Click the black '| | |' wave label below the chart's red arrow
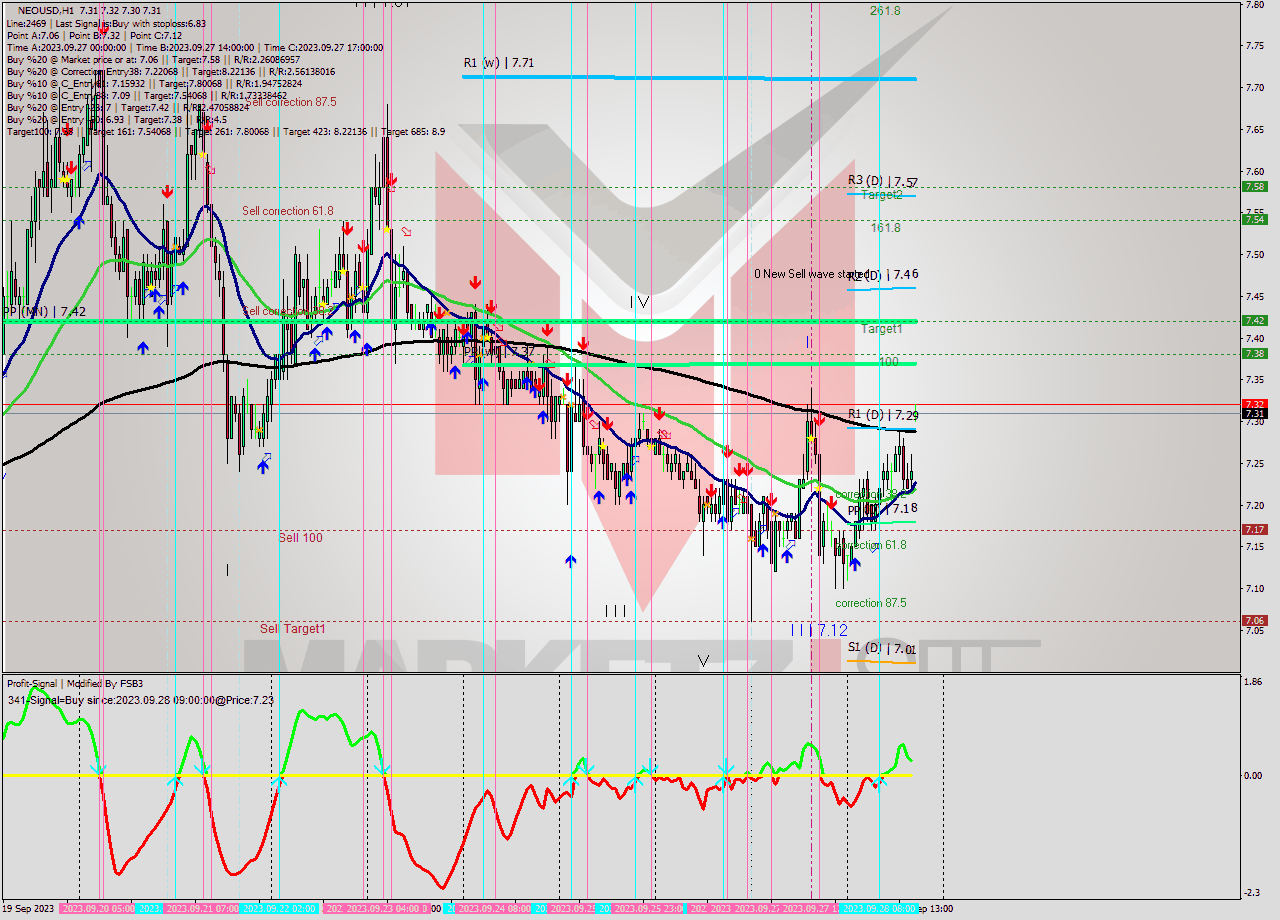Viewport: 1280px width, 920px height. click(x=615, y=611)
